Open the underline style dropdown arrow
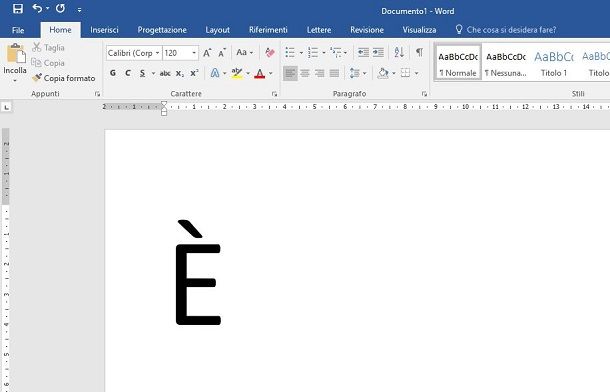Screen dimensions: 610x392 153,73
